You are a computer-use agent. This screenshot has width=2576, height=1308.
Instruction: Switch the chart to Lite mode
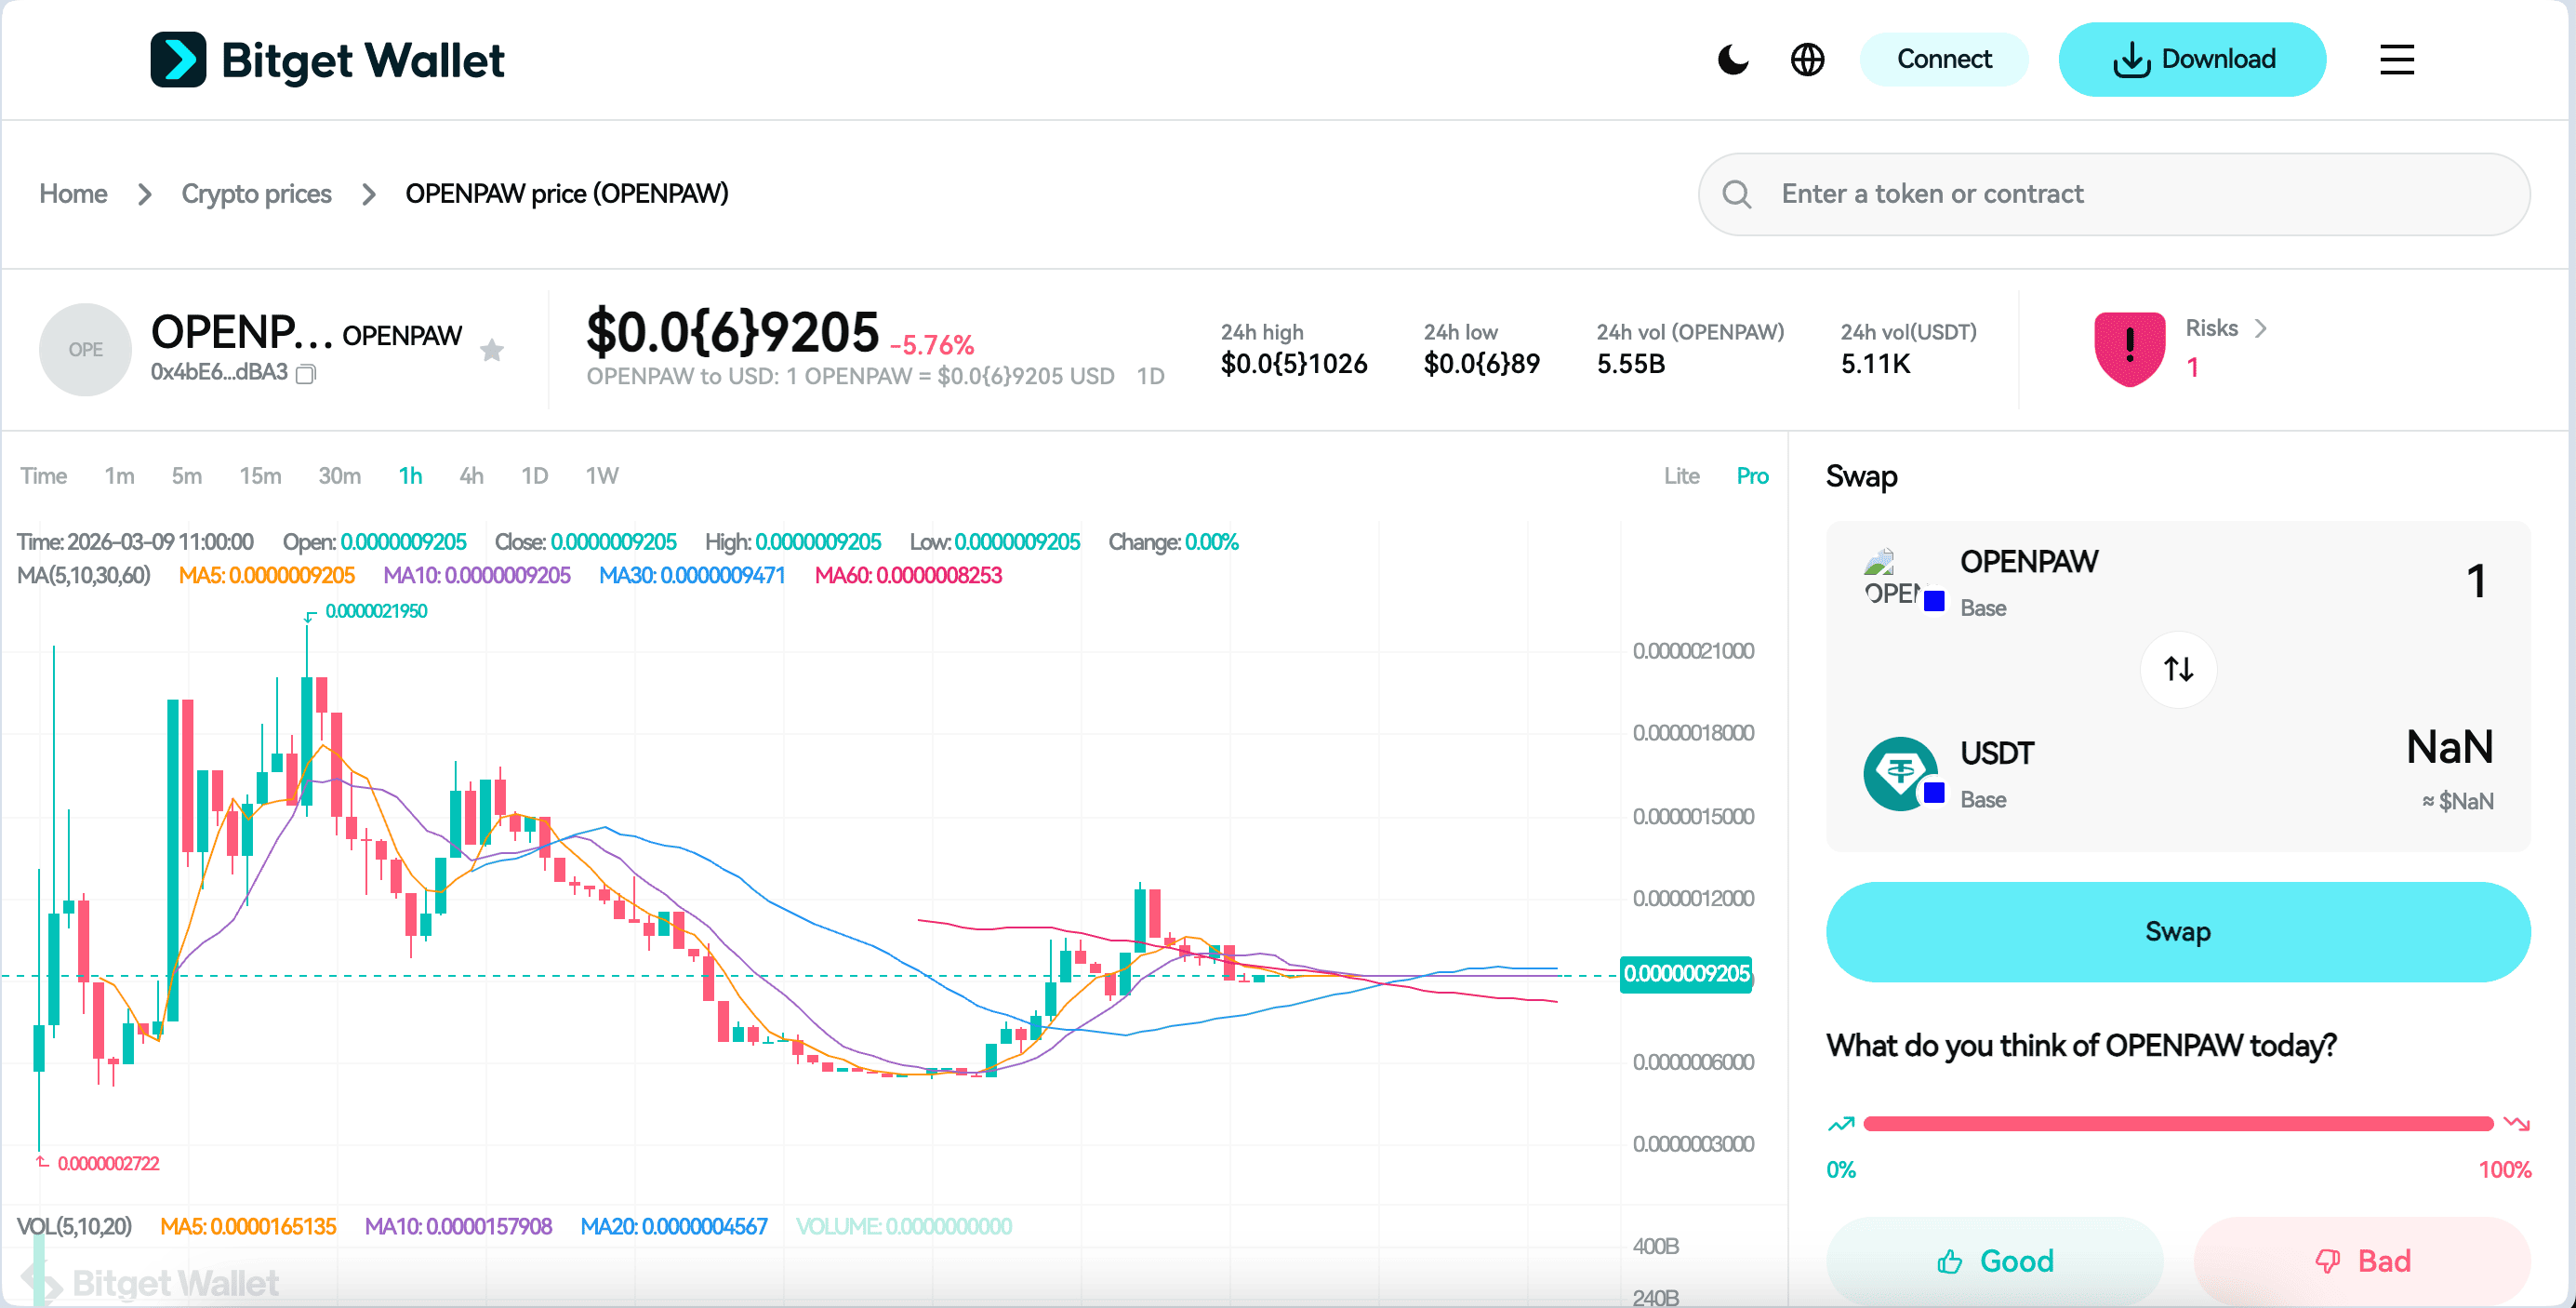click(x=1682, y=476)
